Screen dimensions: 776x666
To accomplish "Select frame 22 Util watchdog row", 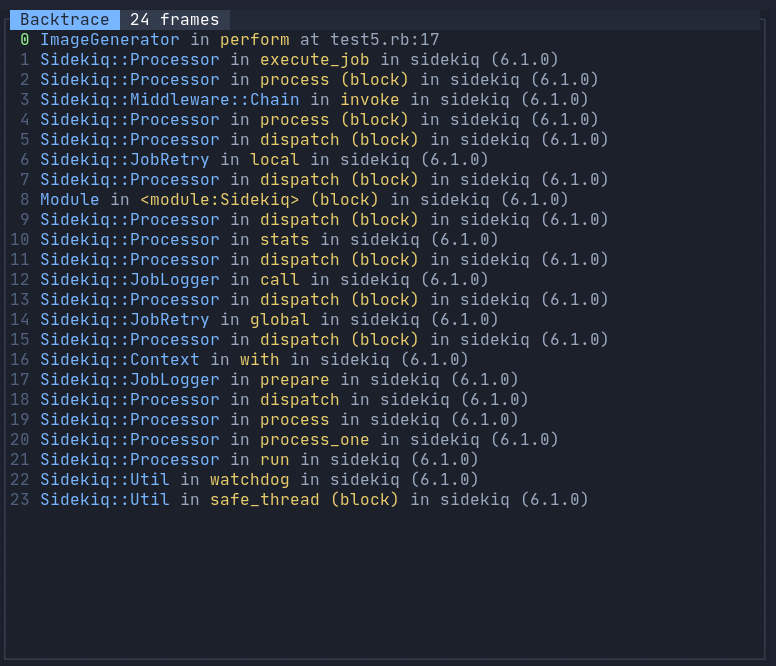I will (x=385, y=479).
